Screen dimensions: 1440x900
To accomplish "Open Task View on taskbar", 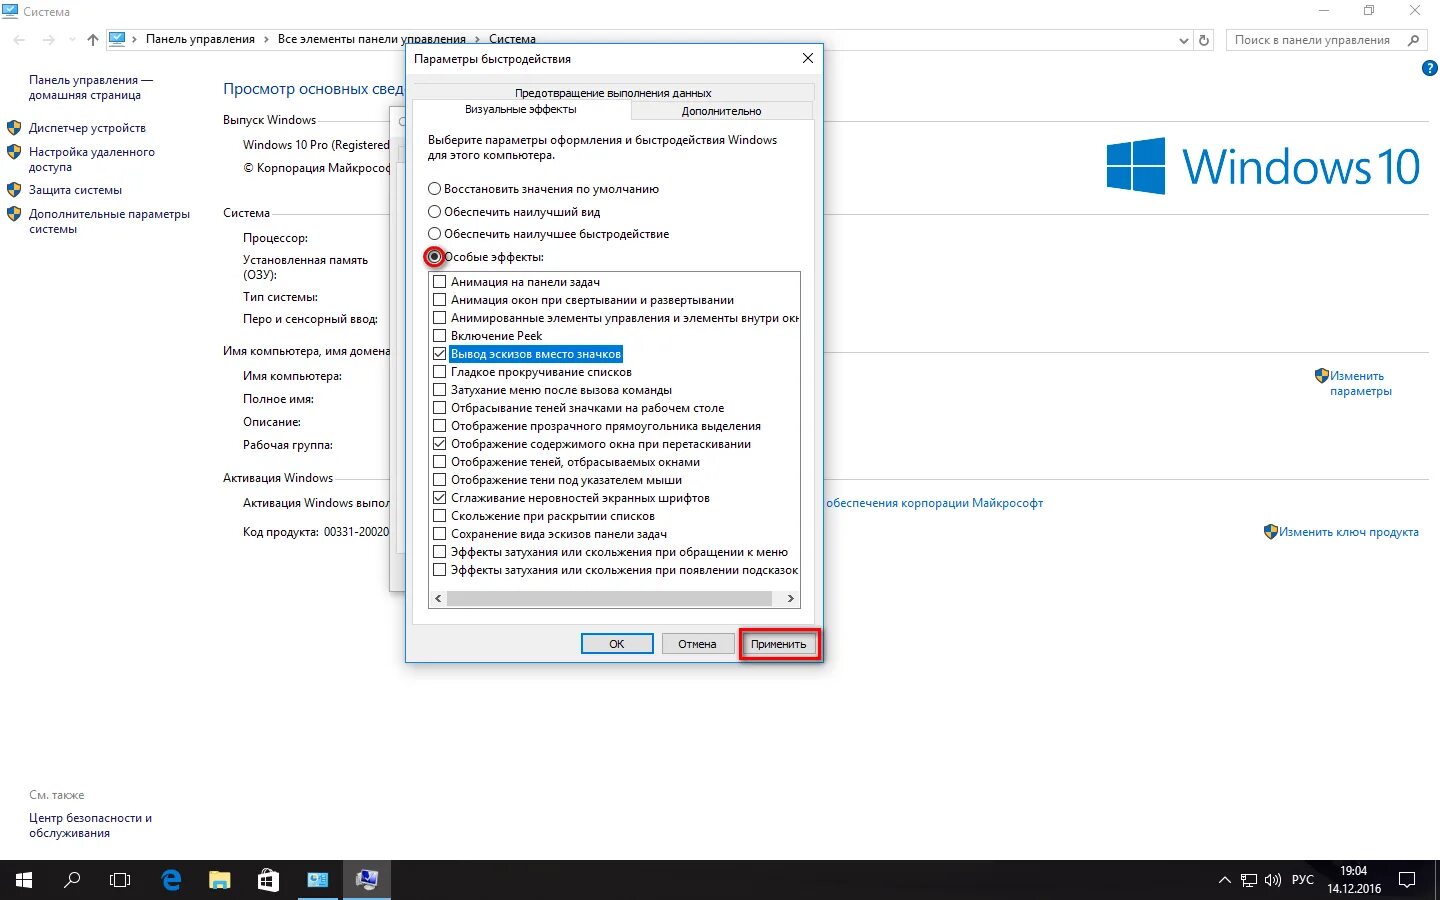I will tap(120, 880).
